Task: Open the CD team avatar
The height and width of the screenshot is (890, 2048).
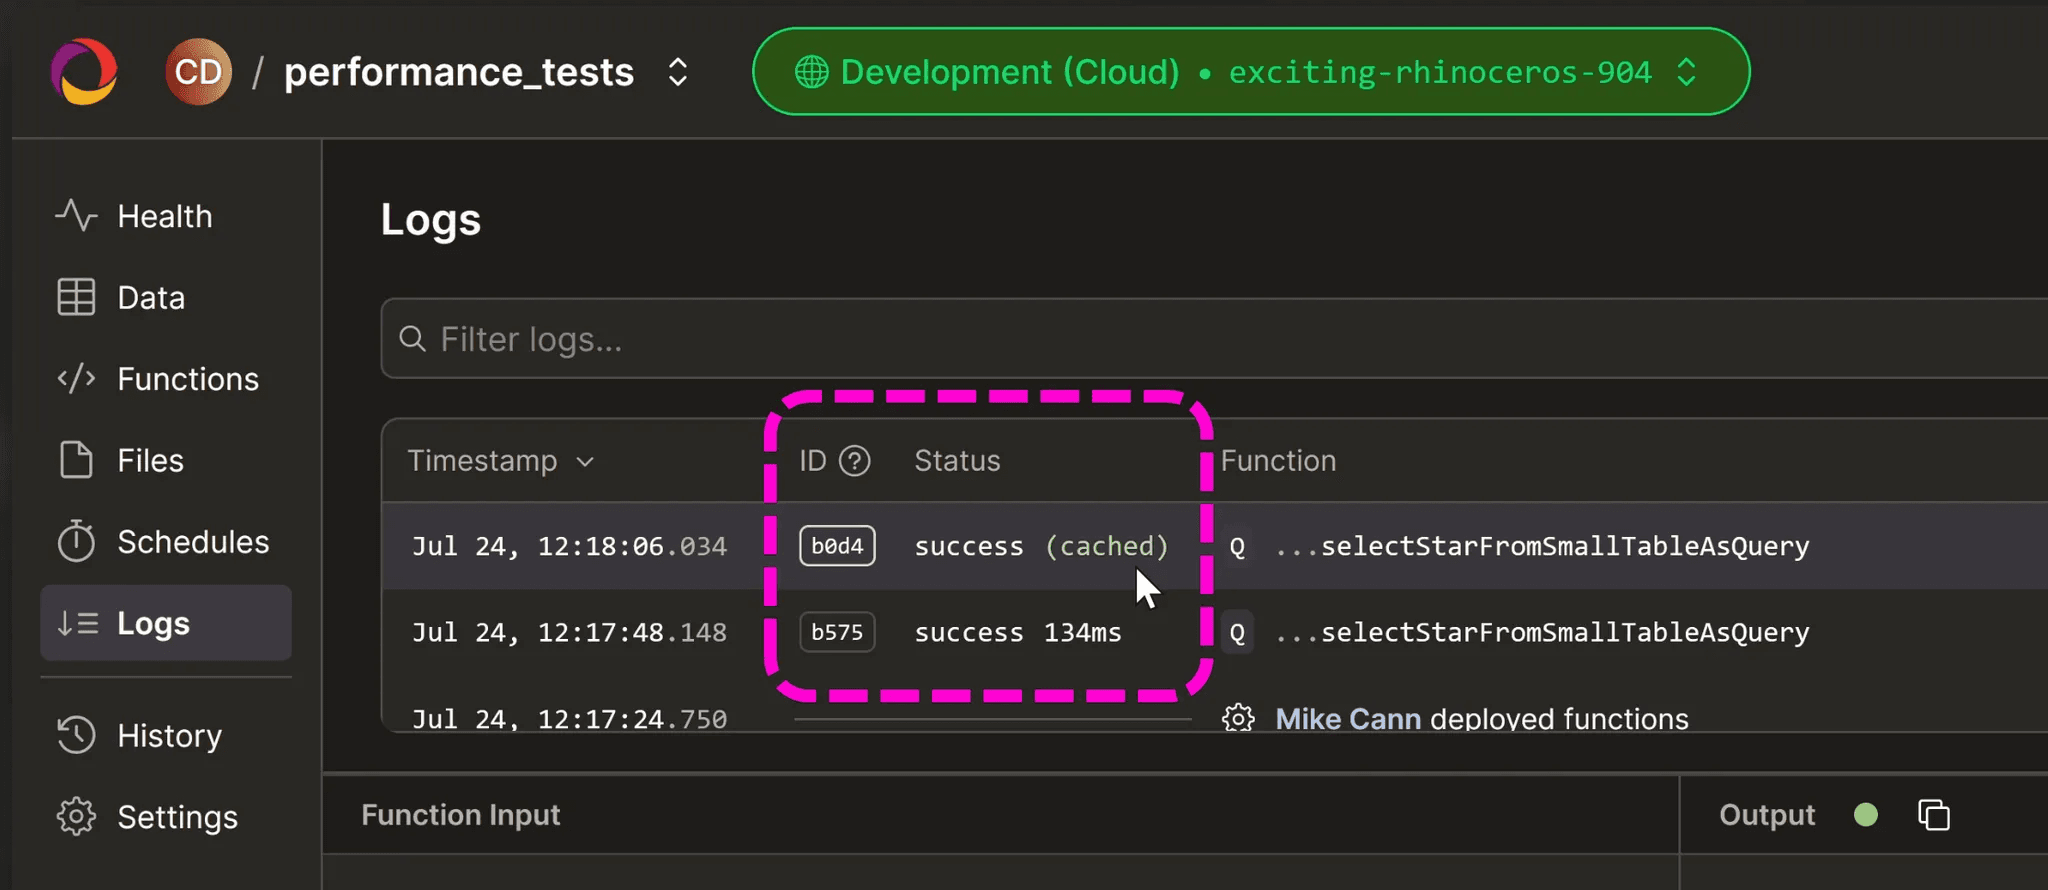Action: click(198, 71)
